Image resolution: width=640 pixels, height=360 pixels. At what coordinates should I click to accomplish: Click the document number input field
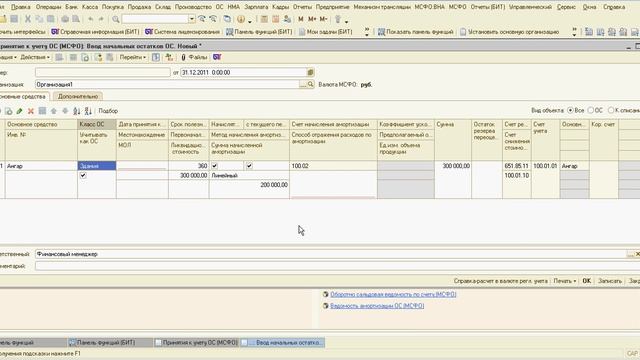pos(102,72)
